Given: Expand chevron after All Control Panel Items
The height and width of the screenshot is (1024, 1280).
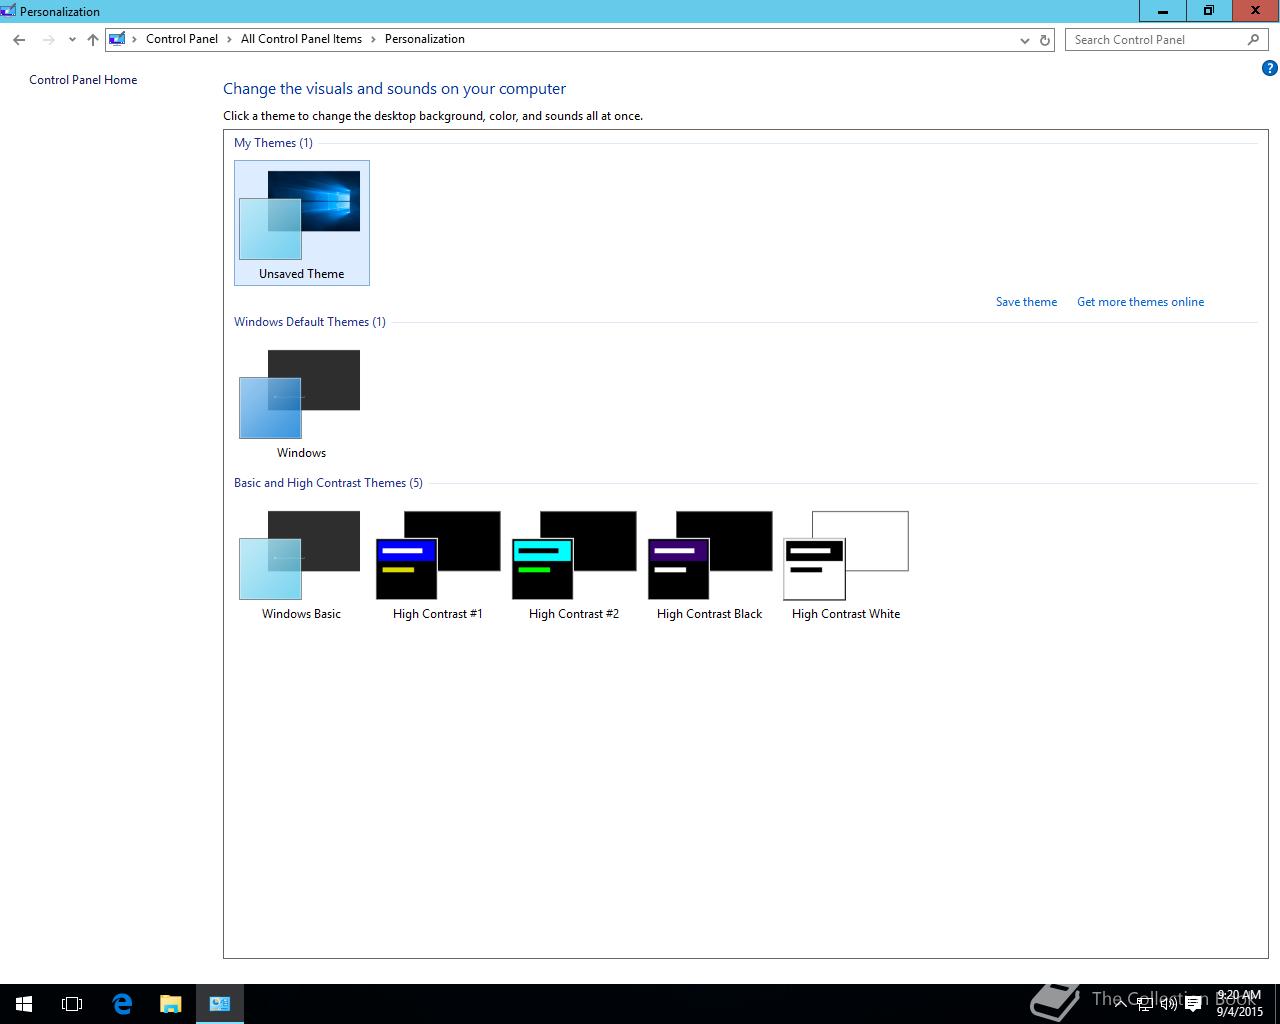Looking at the screenshot, I should 374,39.
